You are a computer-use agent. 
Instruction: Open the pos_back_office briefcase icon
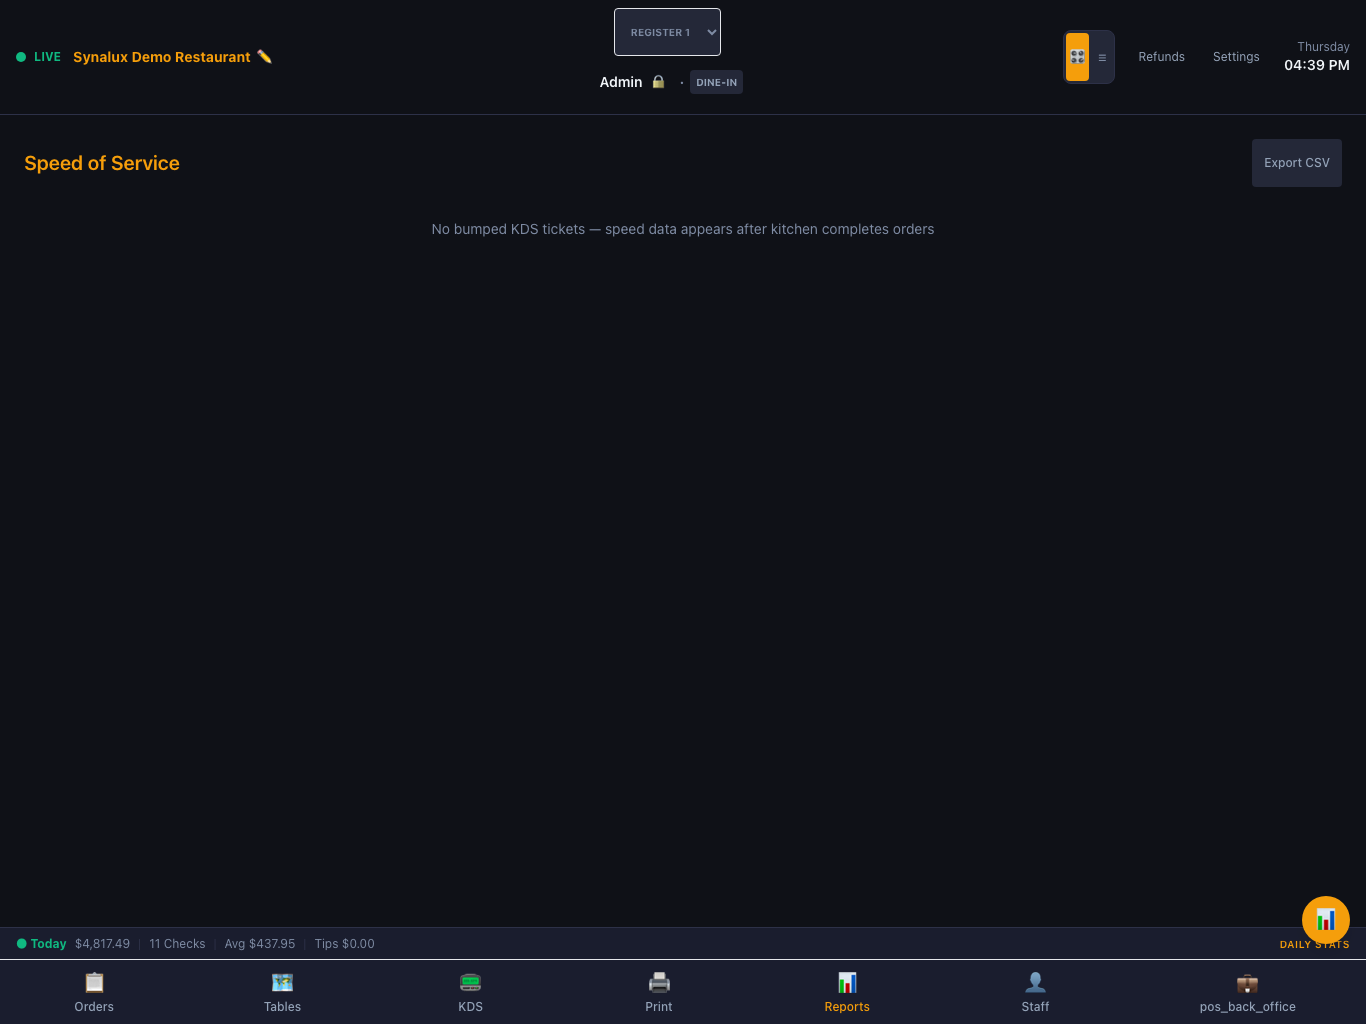[x=1247, y=982]
